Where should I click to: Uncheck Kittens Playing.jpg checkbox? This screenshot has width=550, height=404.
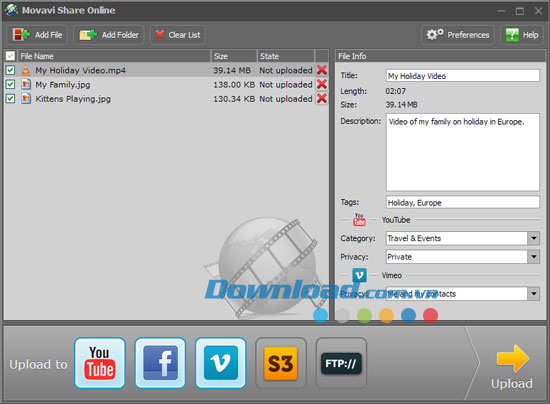coord(10,99)
